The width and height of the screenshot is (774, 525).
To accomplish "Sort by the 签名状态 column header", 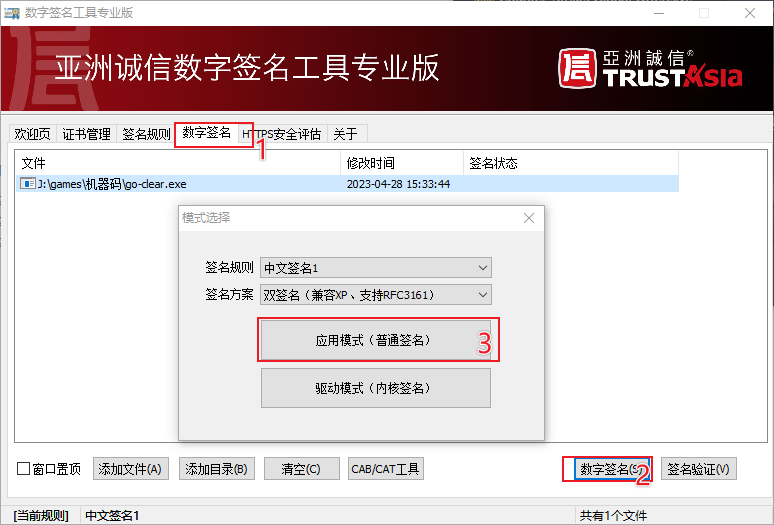I will click(x=571, y=163).
